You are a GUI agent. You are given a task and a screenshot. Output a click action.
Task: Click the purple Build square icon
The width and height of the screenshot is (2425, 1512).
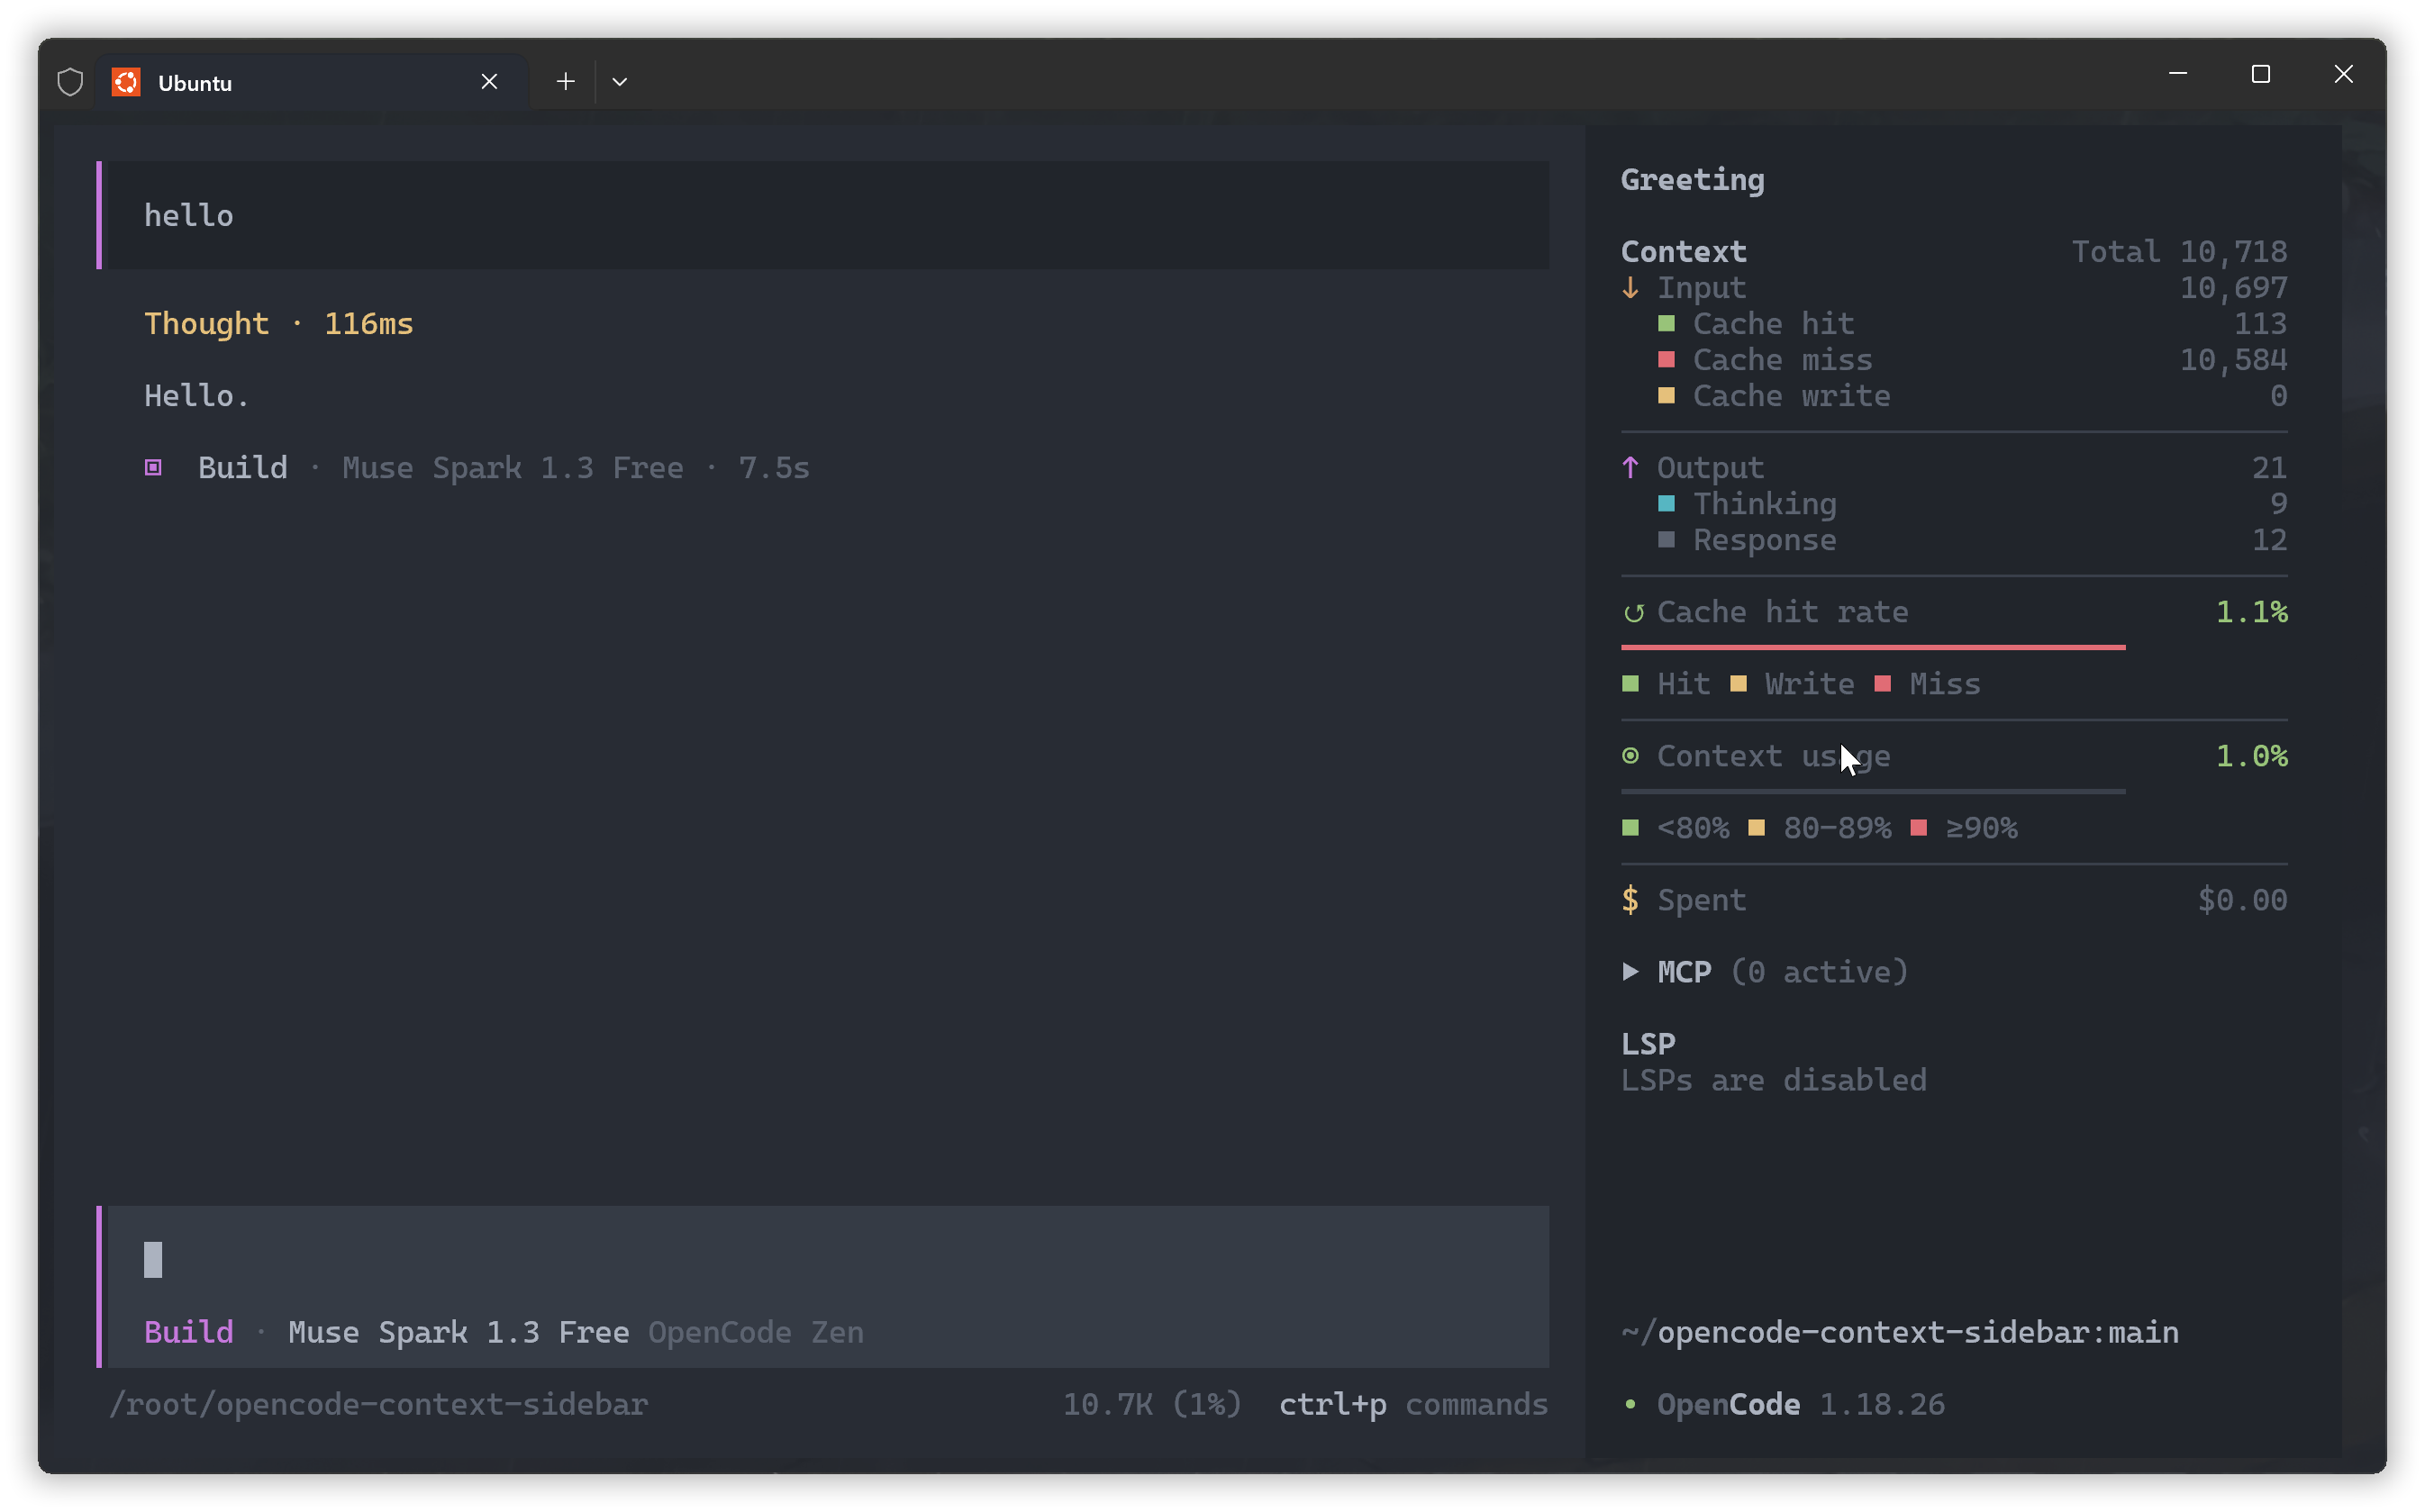[153, 468]
